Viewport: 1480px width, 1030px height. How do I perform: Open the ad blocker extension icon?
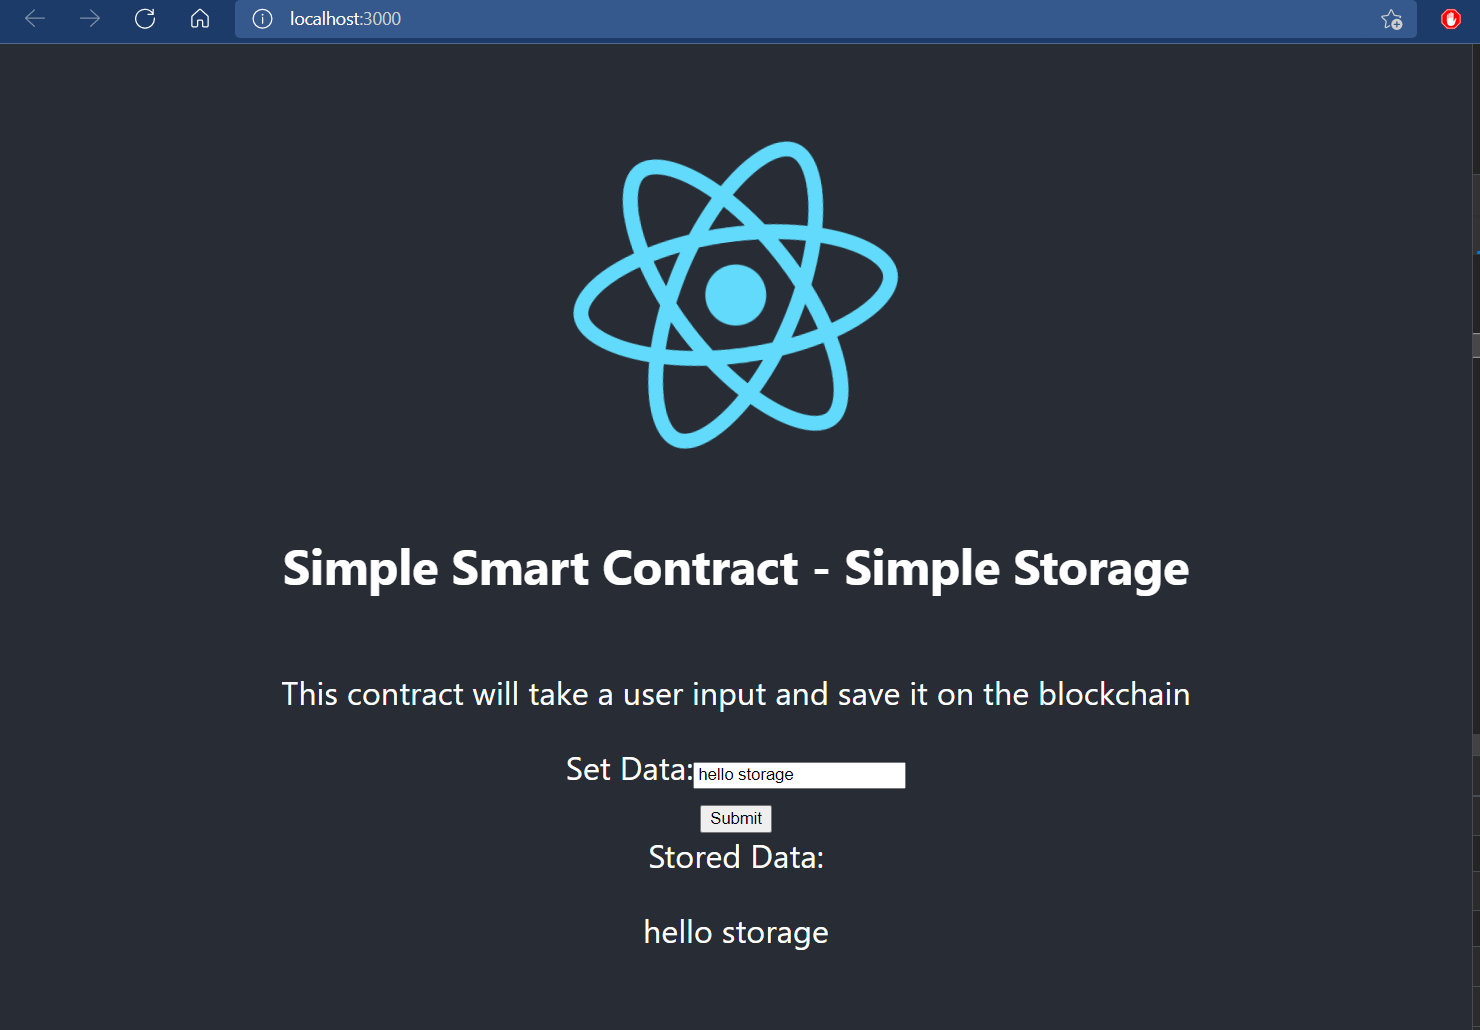pos(1450,18)
